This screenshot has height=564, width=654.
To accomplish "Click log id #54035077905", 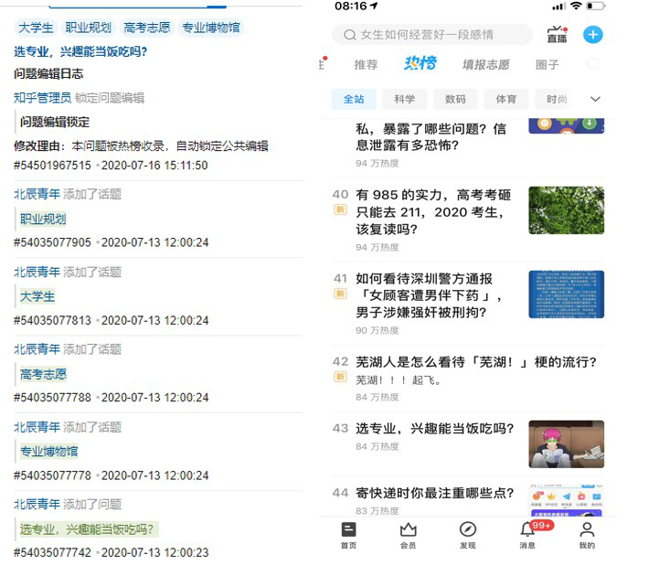I will coord(53,242).
